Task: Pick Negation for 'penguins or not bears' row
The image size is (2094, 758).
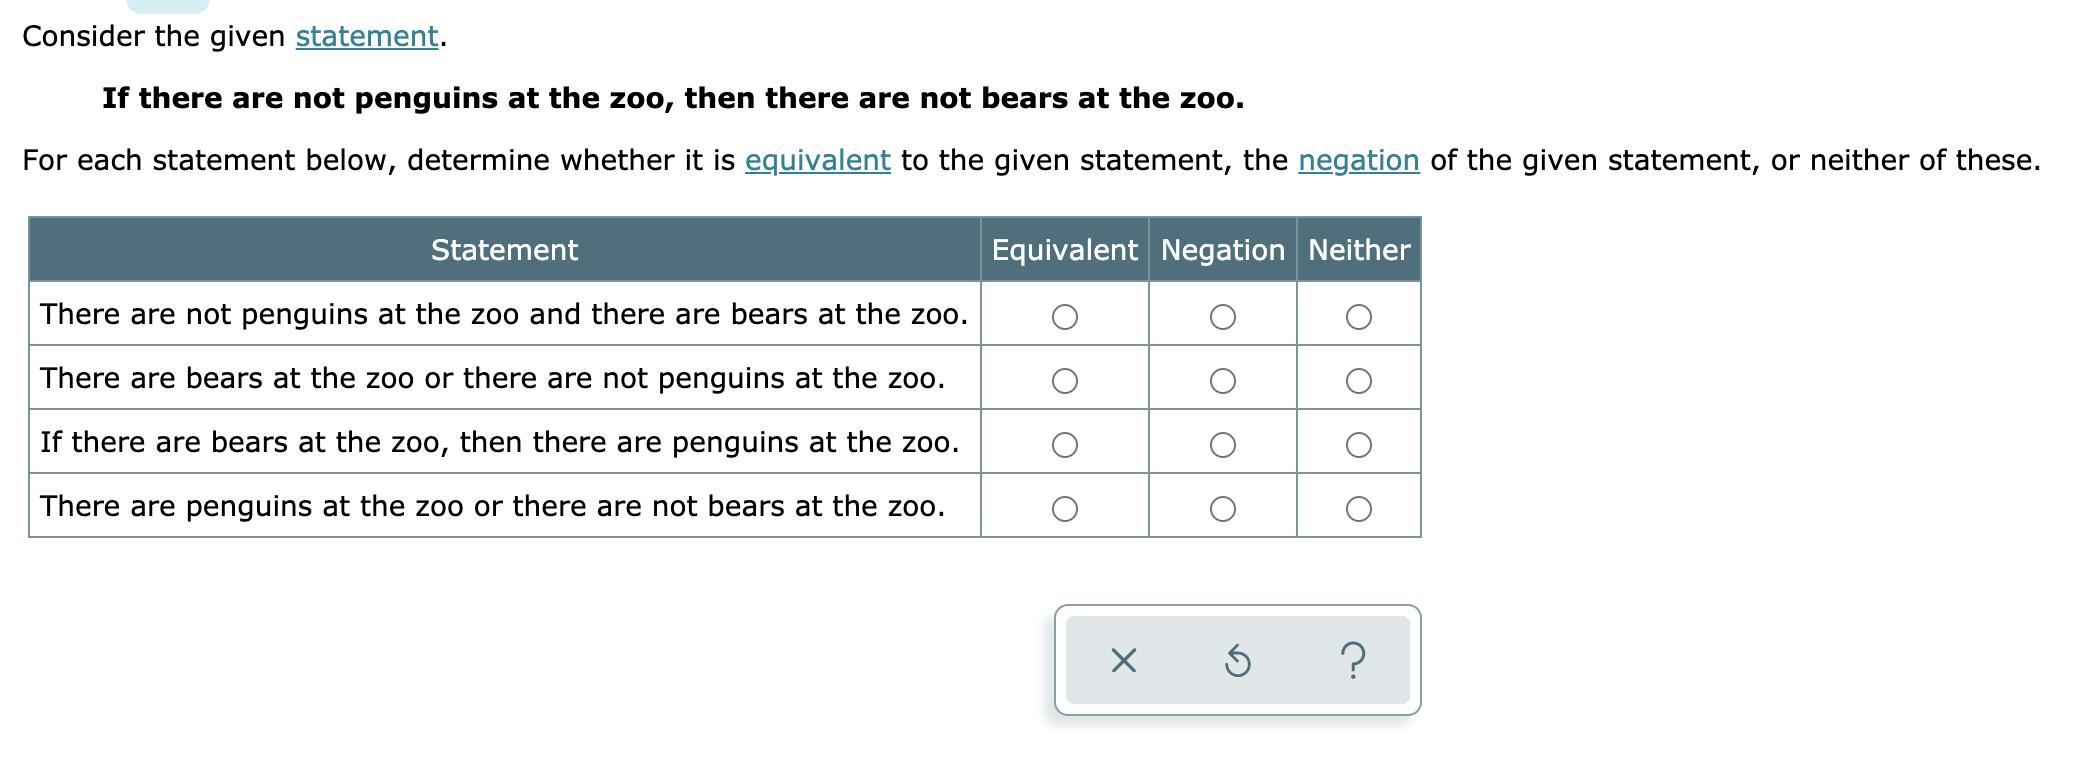Action: tap(1222, 509)
